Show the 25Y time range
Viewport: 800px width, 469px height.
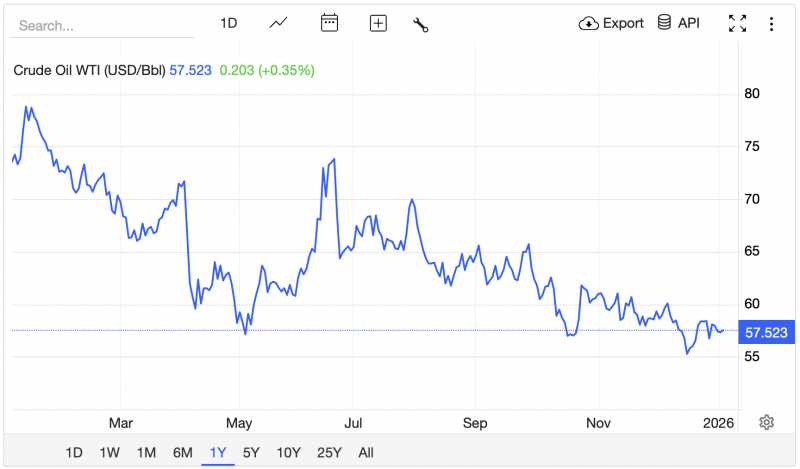(328, 452)
